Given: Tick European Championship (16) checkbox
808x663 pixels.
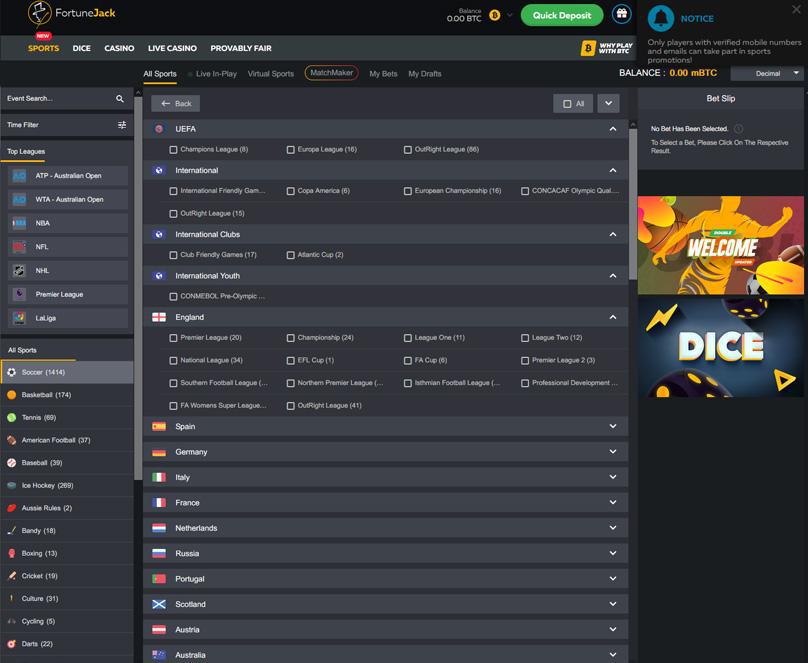Looking at the screenshot, I should 408,191.
